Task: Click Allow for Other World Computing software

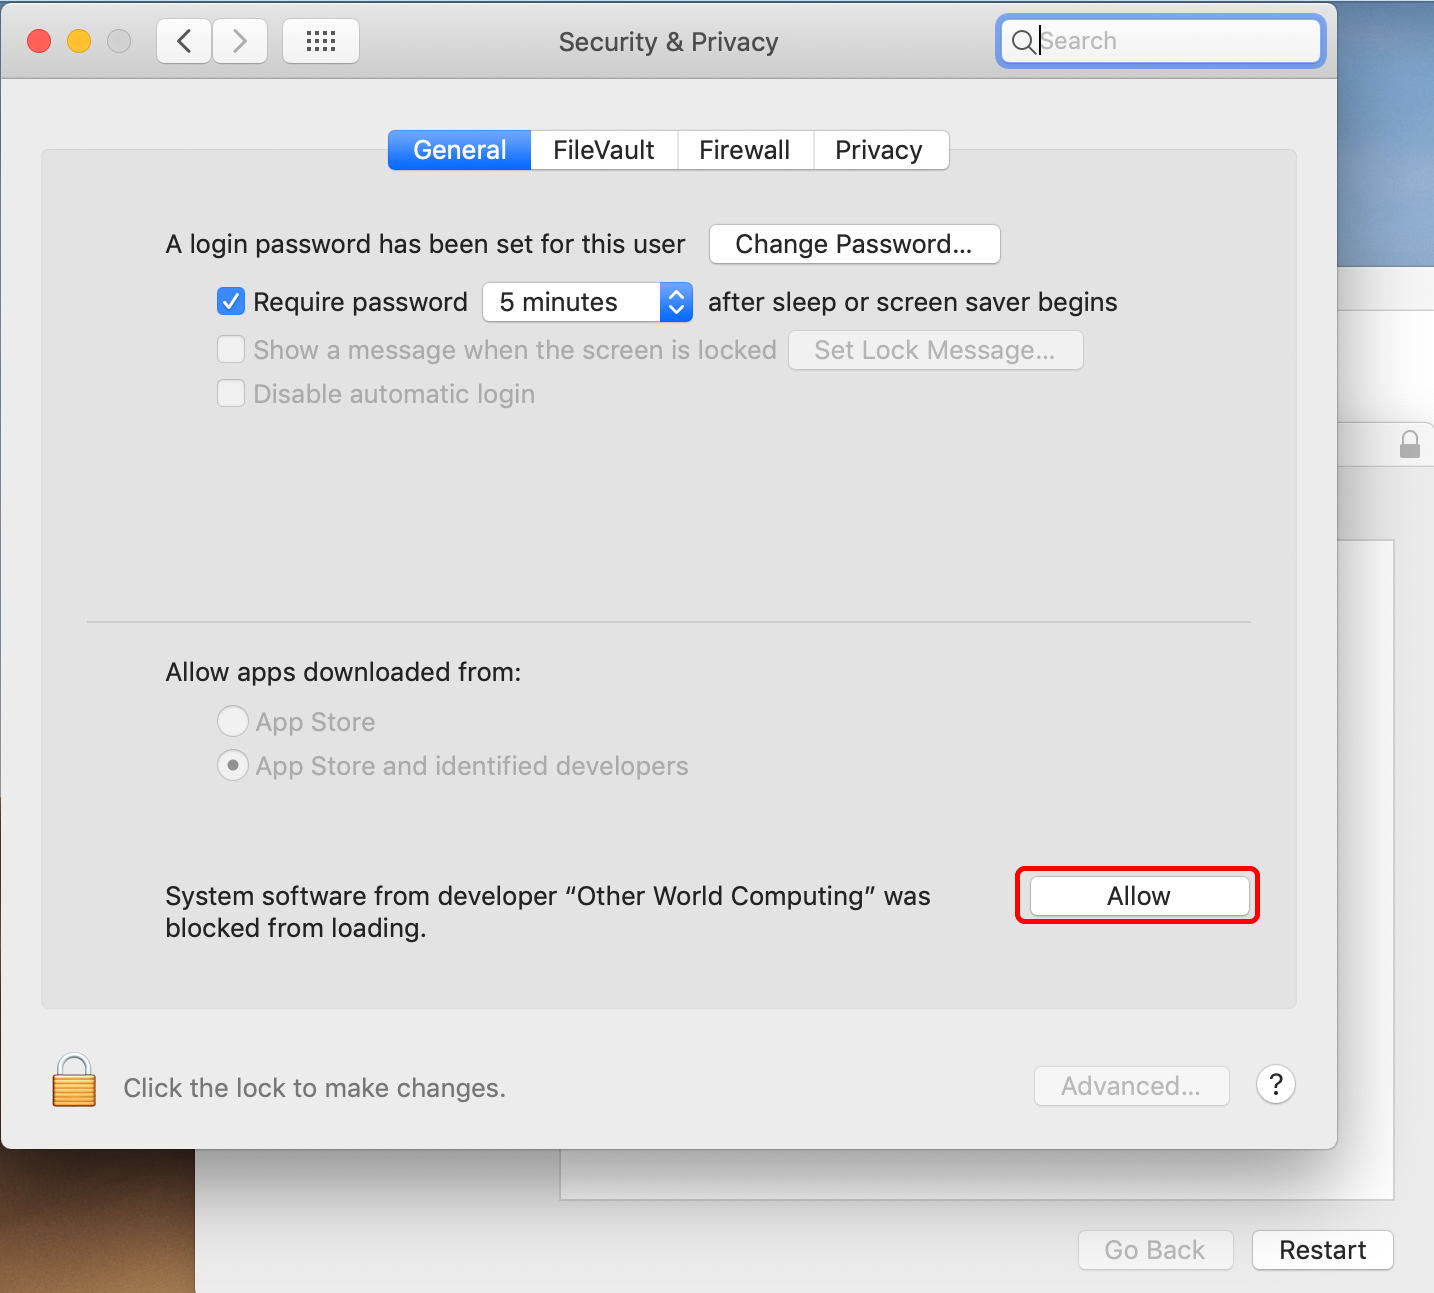Action: point(1138,896)
